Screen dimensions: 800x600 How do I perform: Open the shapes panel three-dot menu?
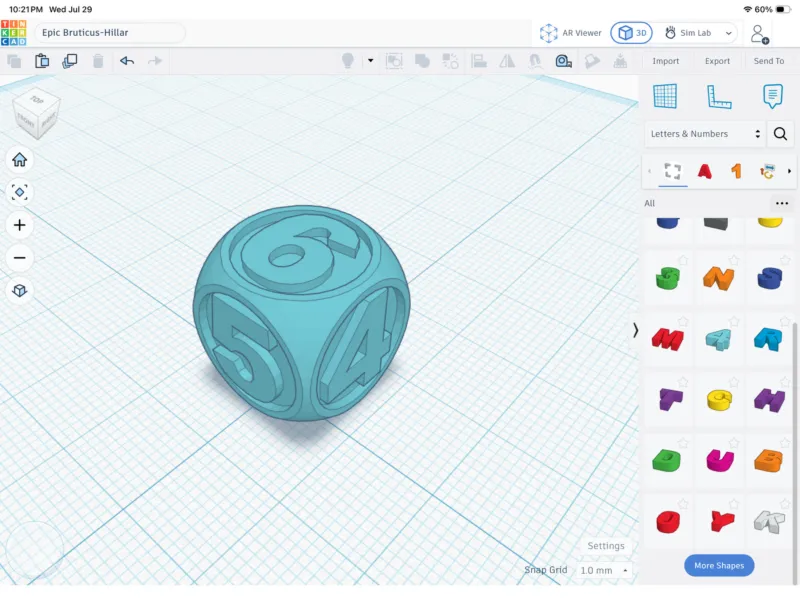(x=782, y=204)
